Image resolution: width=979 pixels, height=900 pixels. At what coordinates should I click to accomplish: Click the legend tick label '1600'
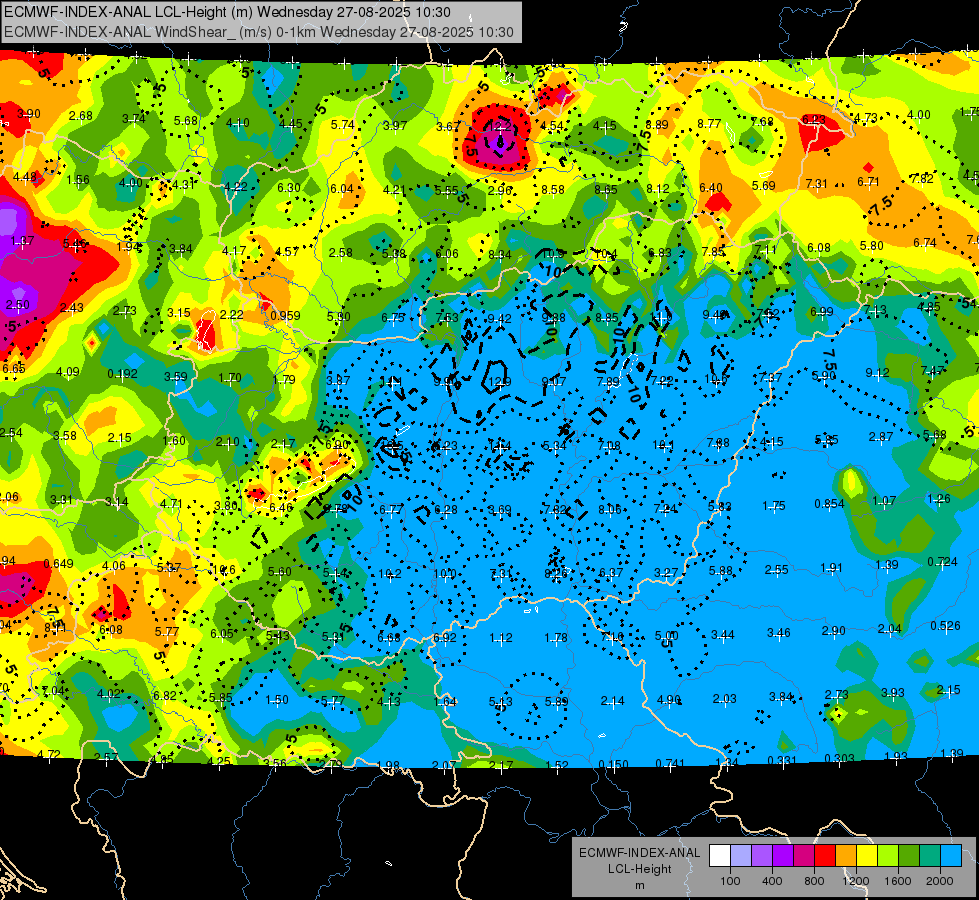[x=898, y=881]
